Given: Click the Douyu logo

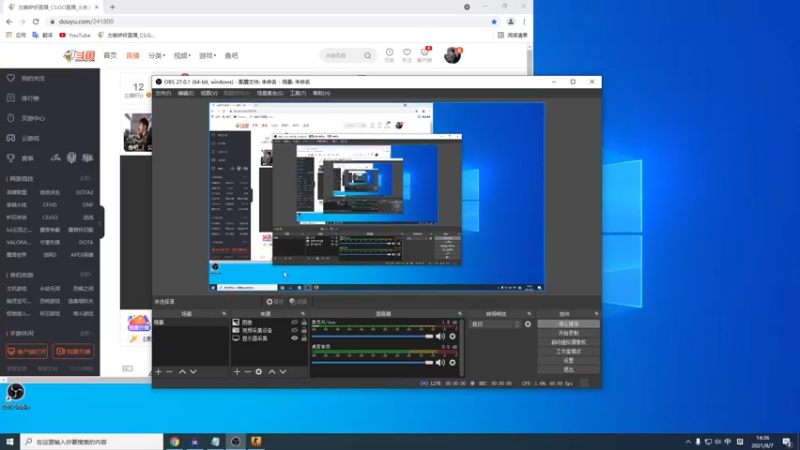Looking at the screenshot, I should [x=80, y=56].
